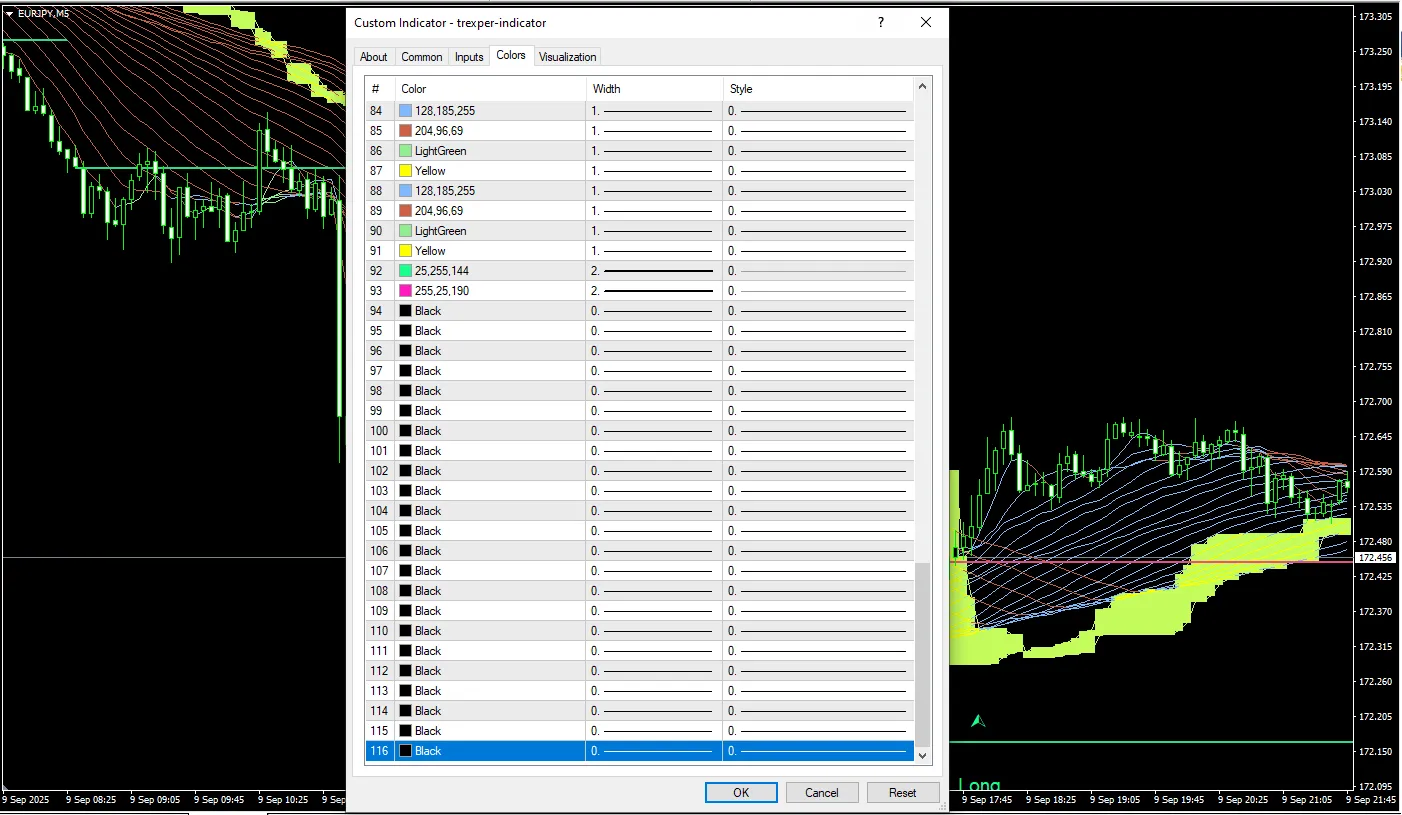Select the color swatch in row 92
This screenshot has height=815, width=1402.
pos(405,271)
